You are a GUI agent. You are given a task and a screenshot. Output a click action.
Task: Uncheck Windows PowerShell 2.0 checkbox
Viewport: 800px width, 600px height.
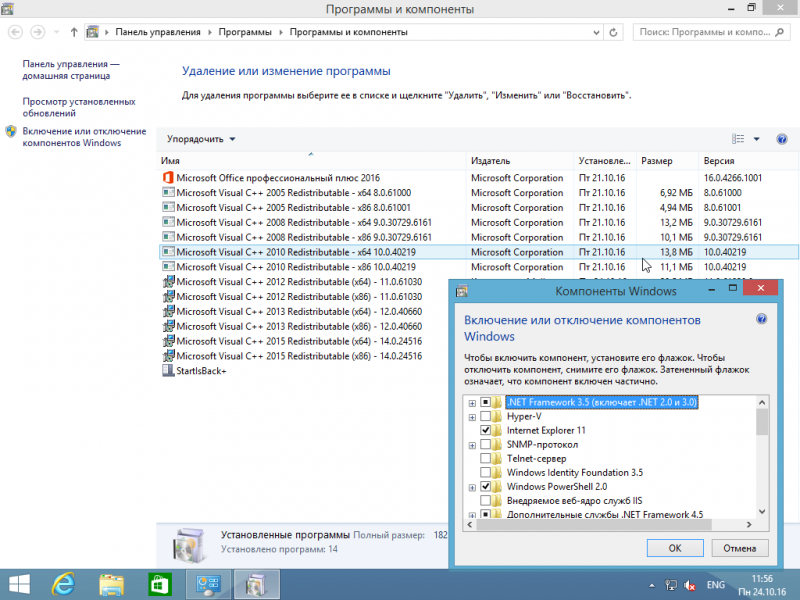485,486
